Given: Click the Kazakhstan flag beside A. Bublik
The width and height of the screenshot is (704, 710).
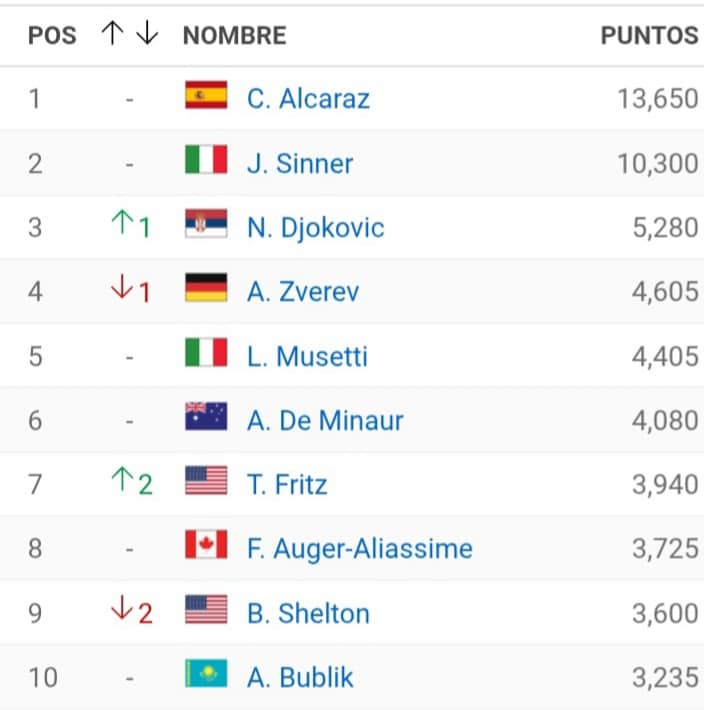Looking at the screenshot, I should tap(206, 674).
